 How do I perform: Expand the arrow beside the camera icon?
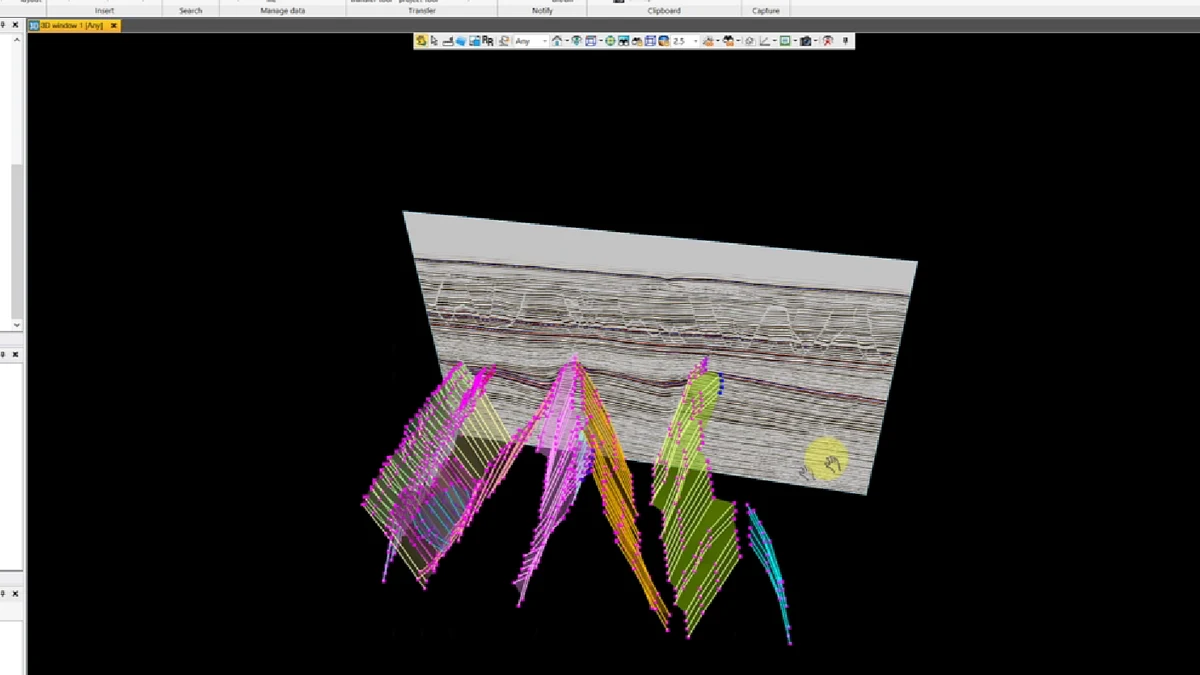(815, 41)
